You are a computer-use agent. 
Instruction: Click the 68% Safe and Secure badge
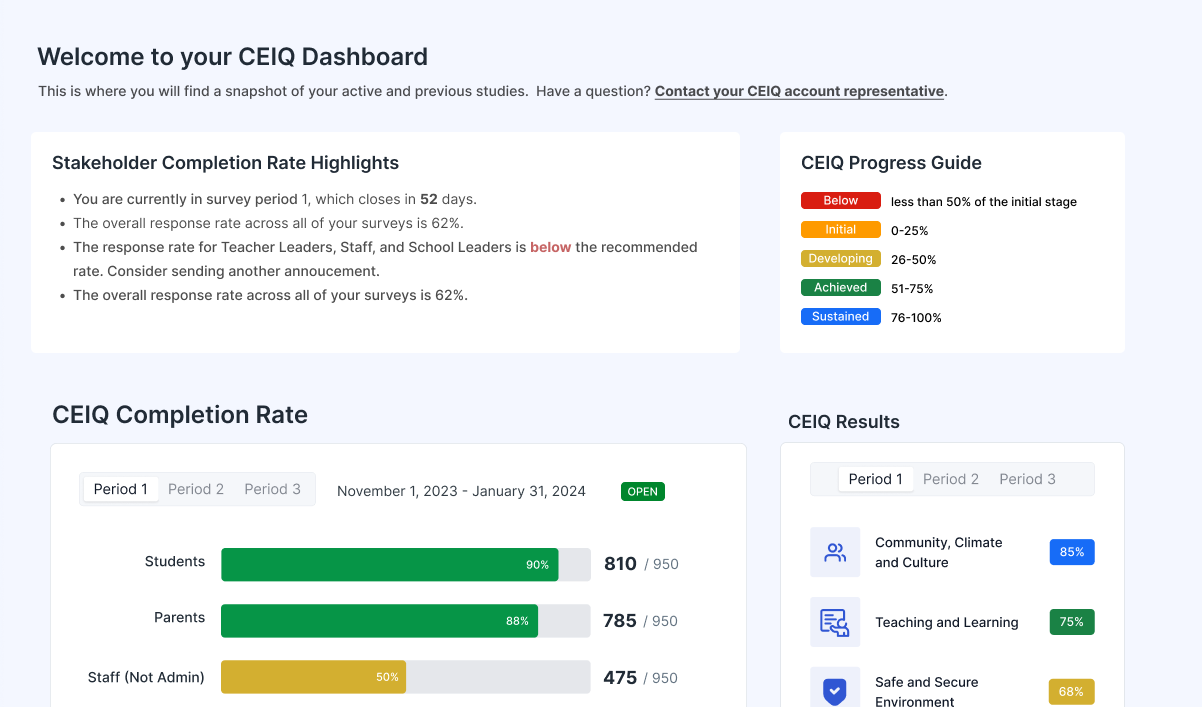(1071, 691)
